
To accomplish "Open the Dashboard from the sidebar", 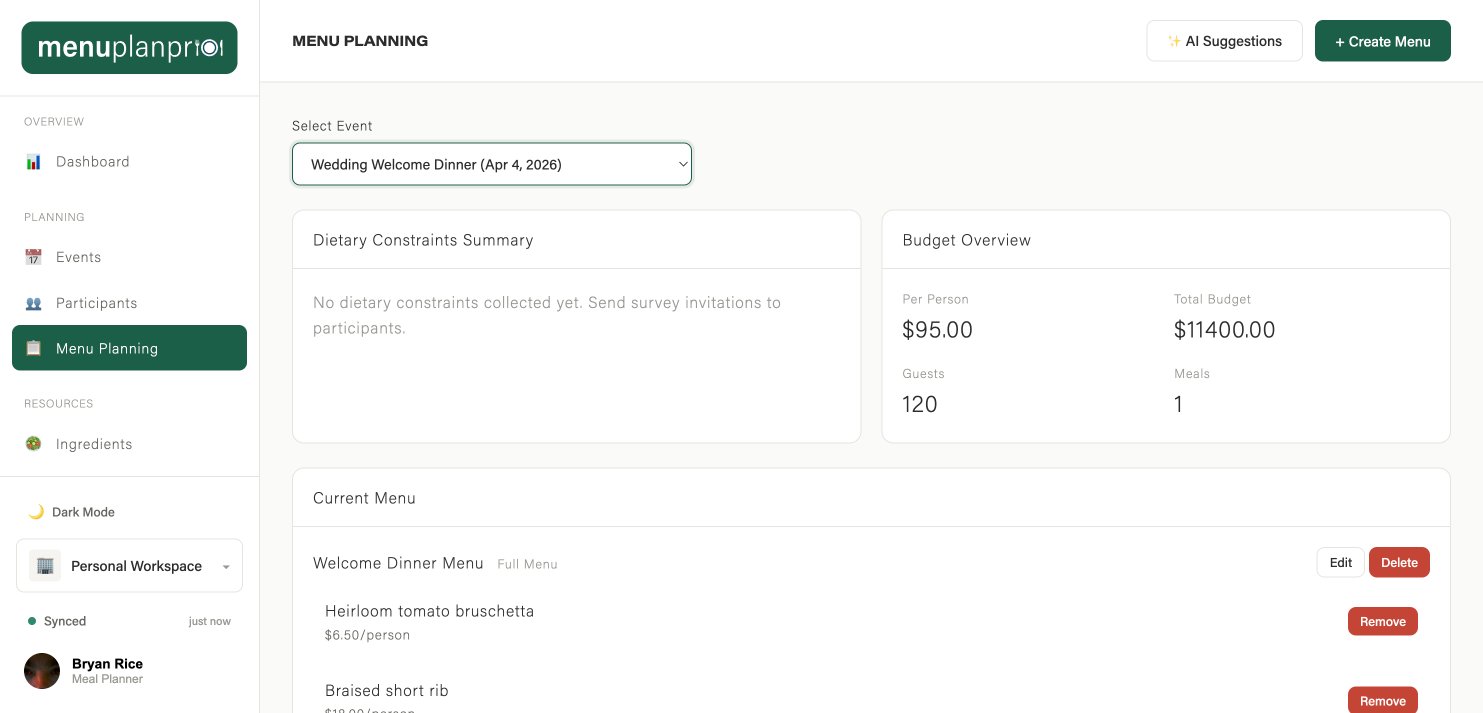I will (x=93, y=161).
